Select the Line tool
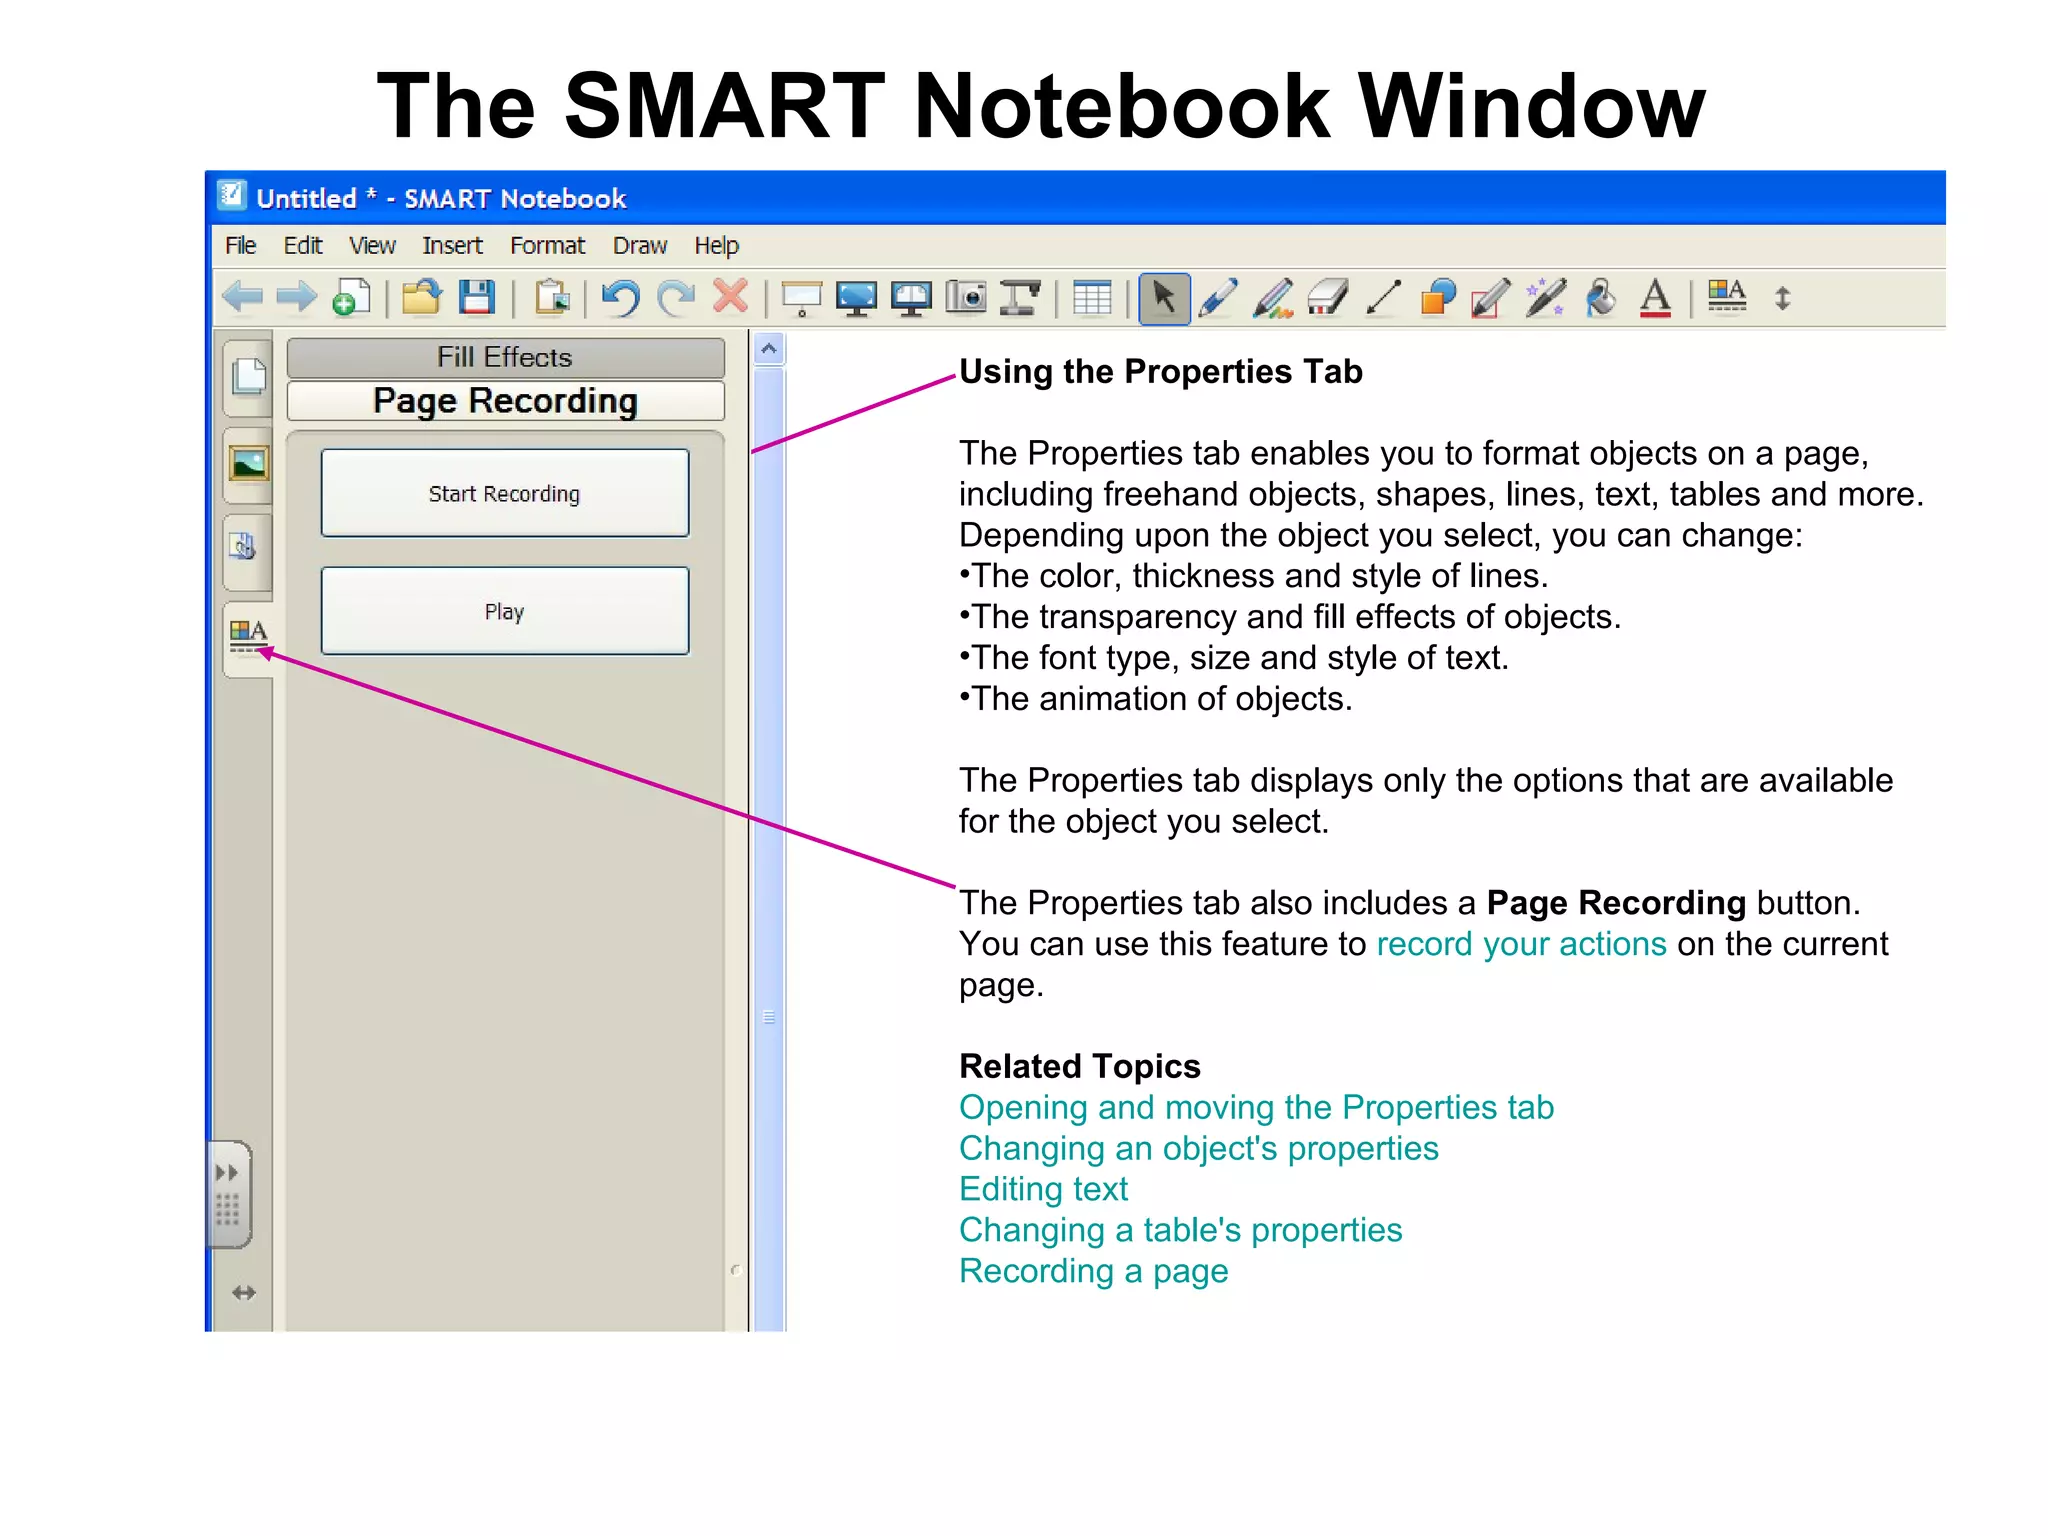Viewport: 2048px width, 1536px height. coord(1383,298)
